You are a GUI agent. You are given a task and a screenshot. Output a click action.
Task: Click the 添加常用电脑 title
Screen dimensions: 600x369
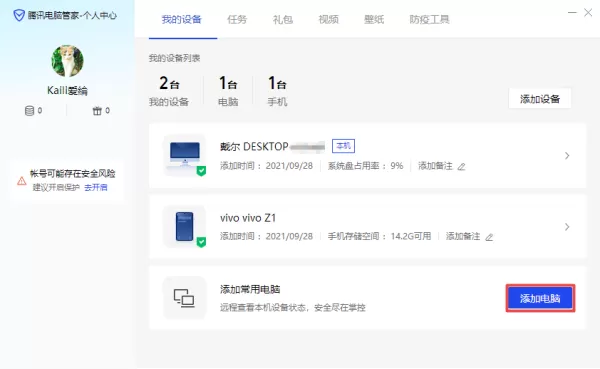[x=250, y=289]
